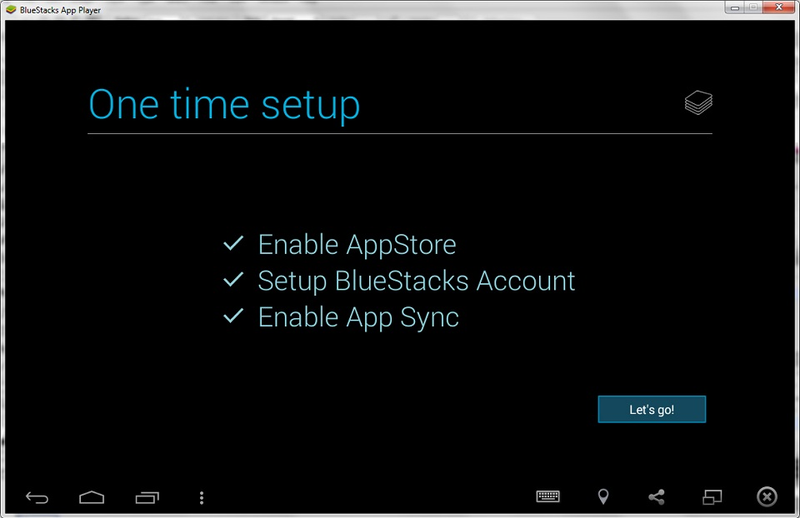Tap the Android back arrow icon
The image size is (800, 518).
point(37,497)
